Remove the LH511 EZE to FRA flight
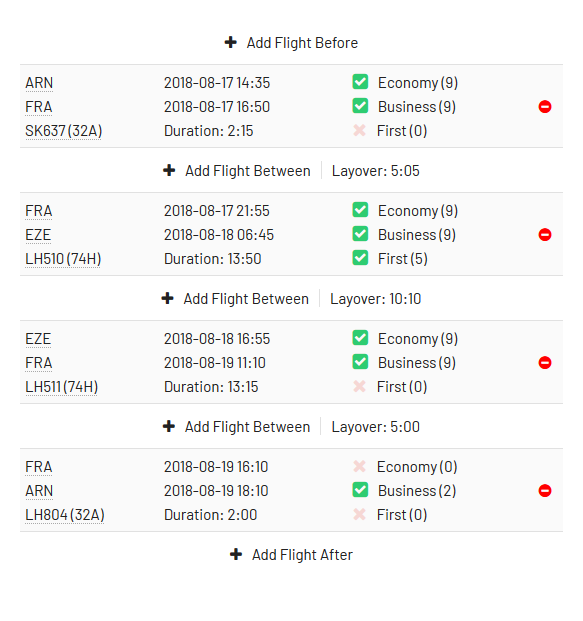Screen dimensions: 583x621 click(545, 362)
